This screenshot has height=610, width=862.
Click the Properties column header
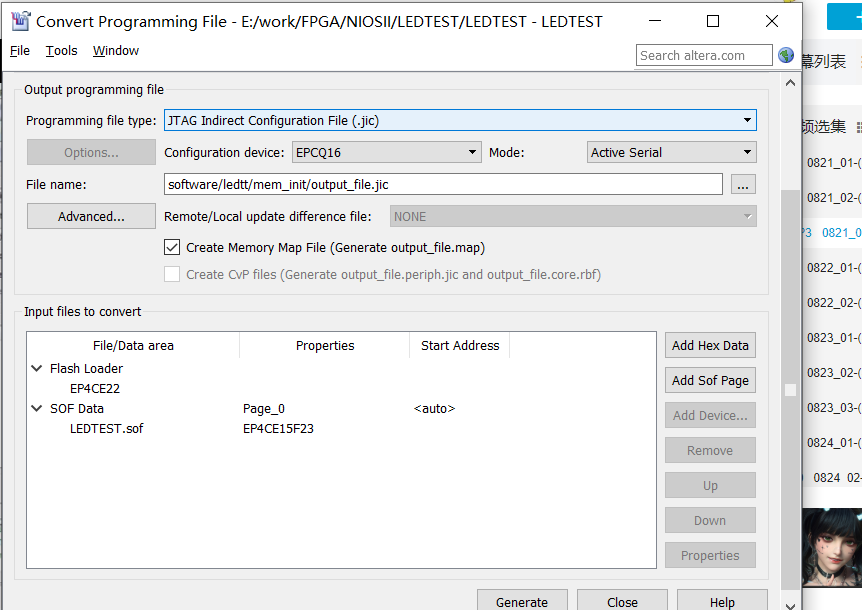pos(325,345)
